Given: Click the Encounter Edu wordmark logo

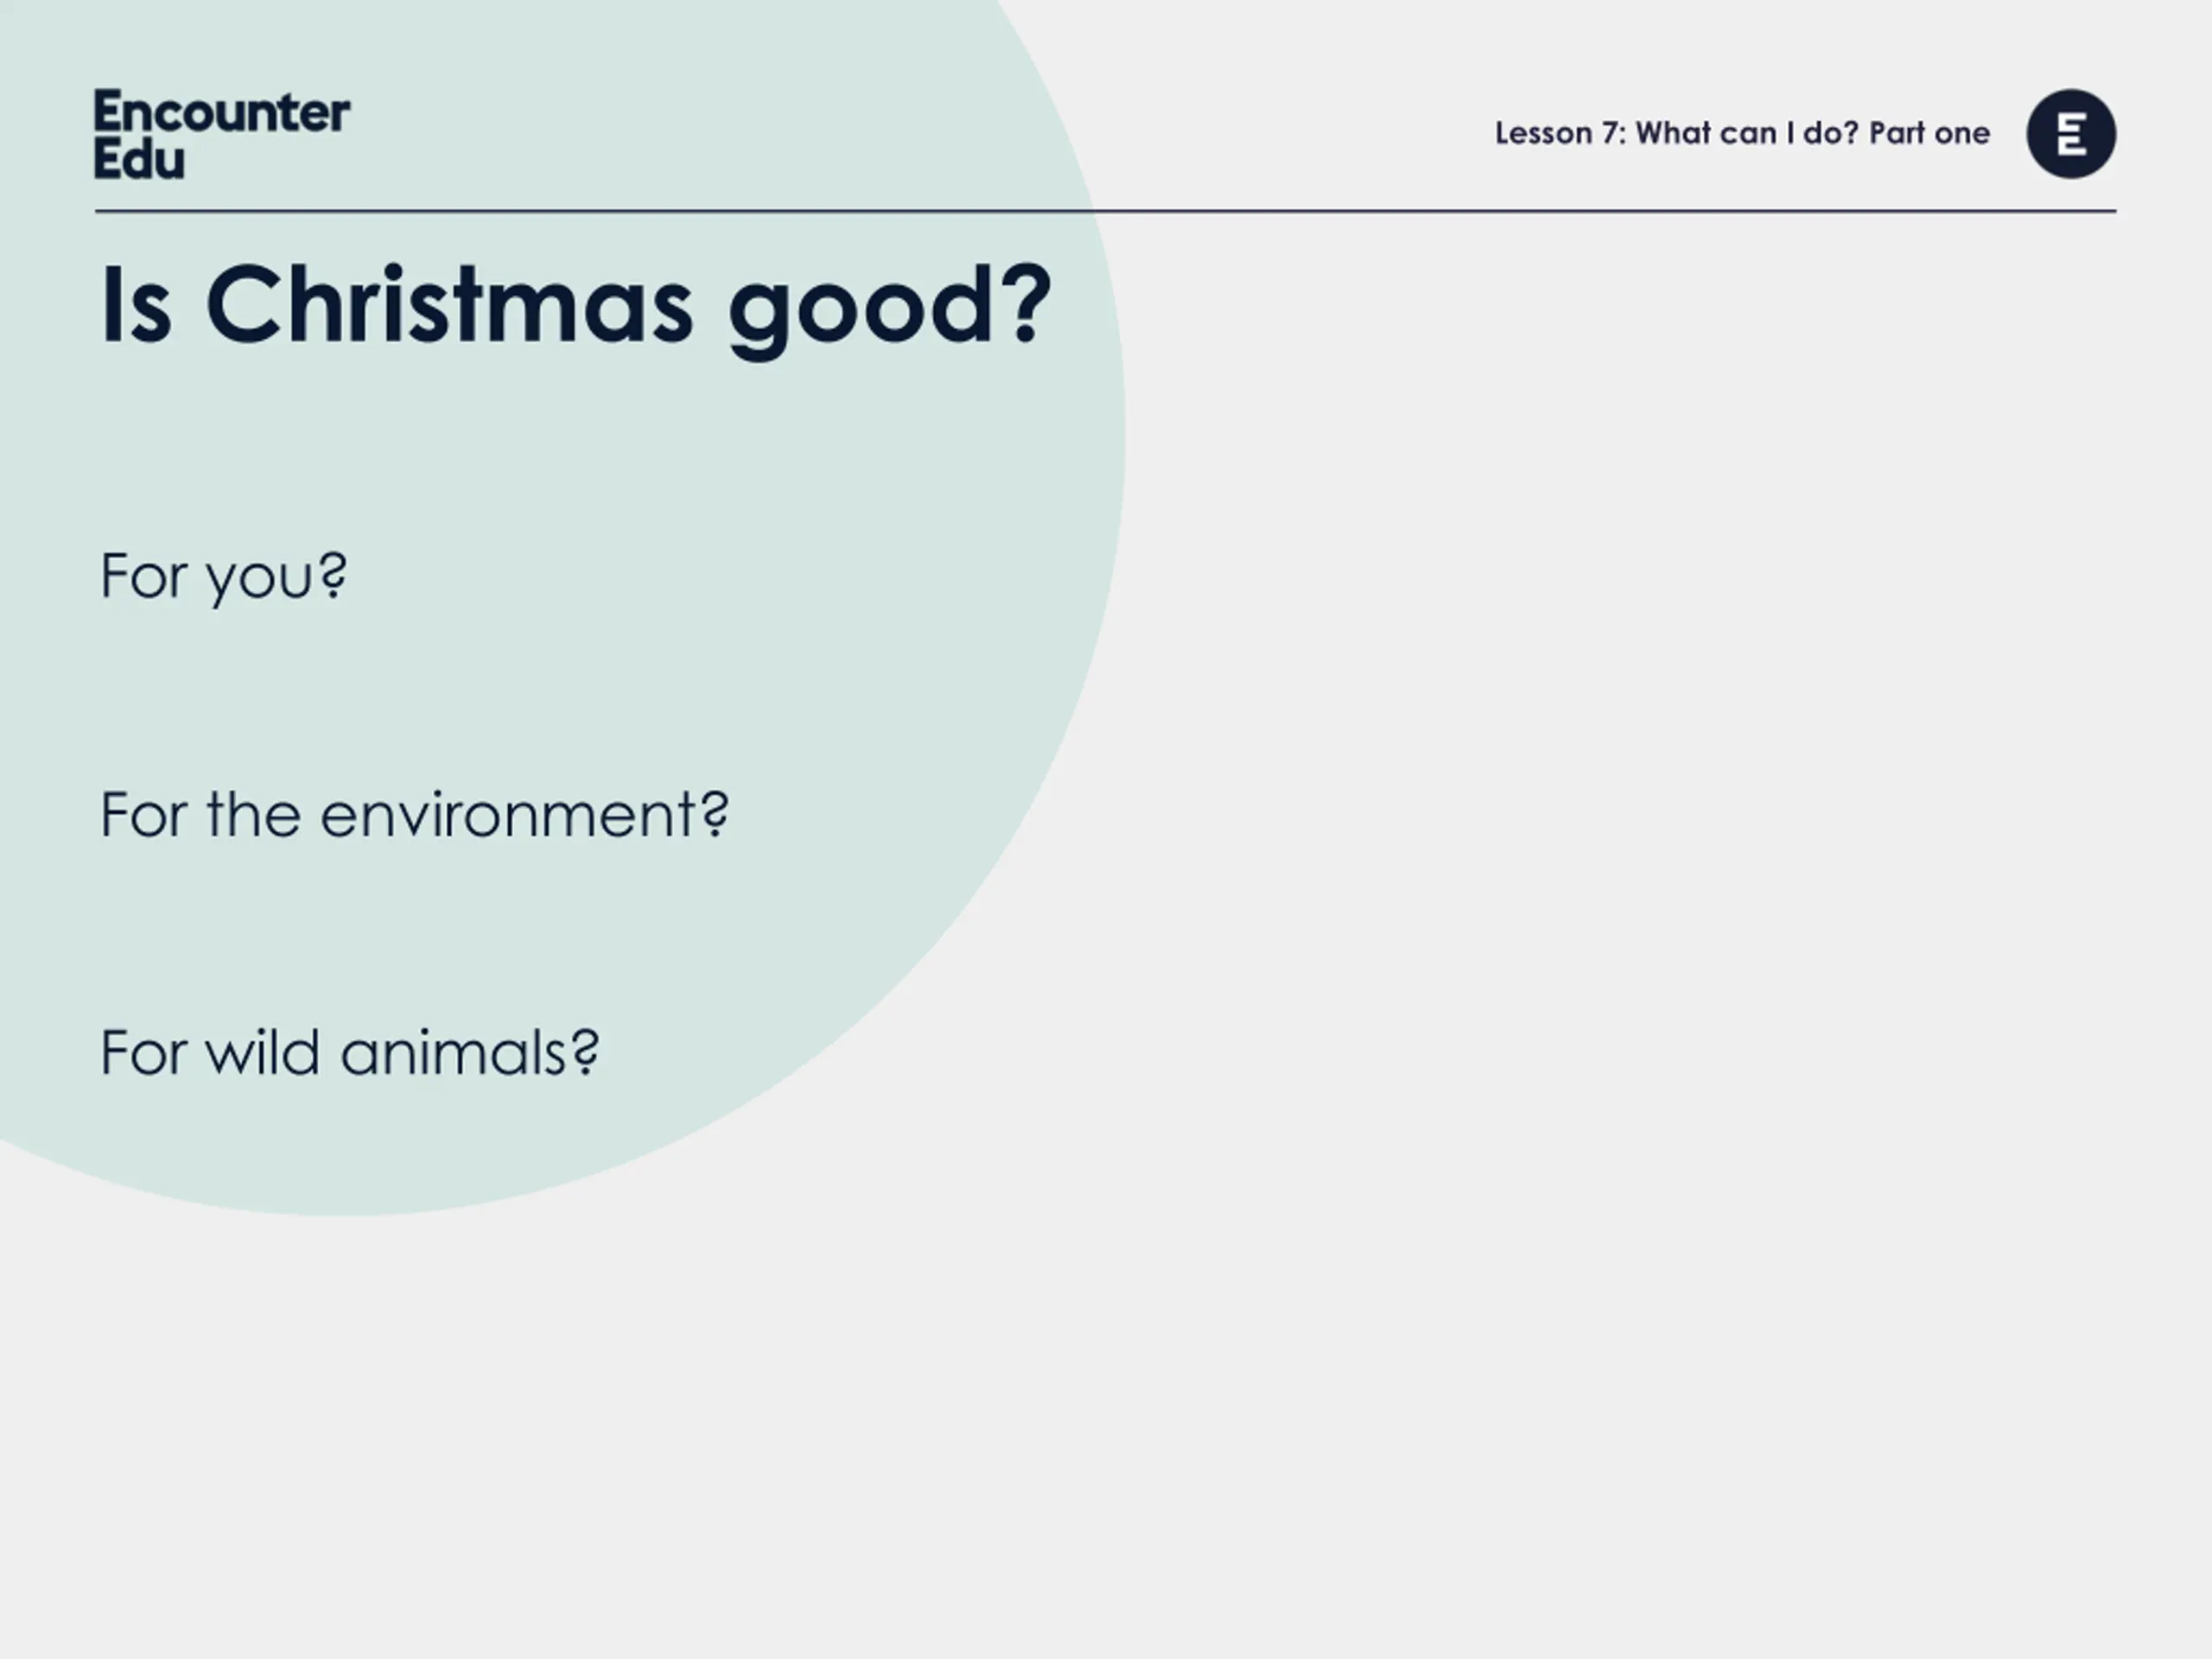Looking at the screenshot, I should pos(222,135).
